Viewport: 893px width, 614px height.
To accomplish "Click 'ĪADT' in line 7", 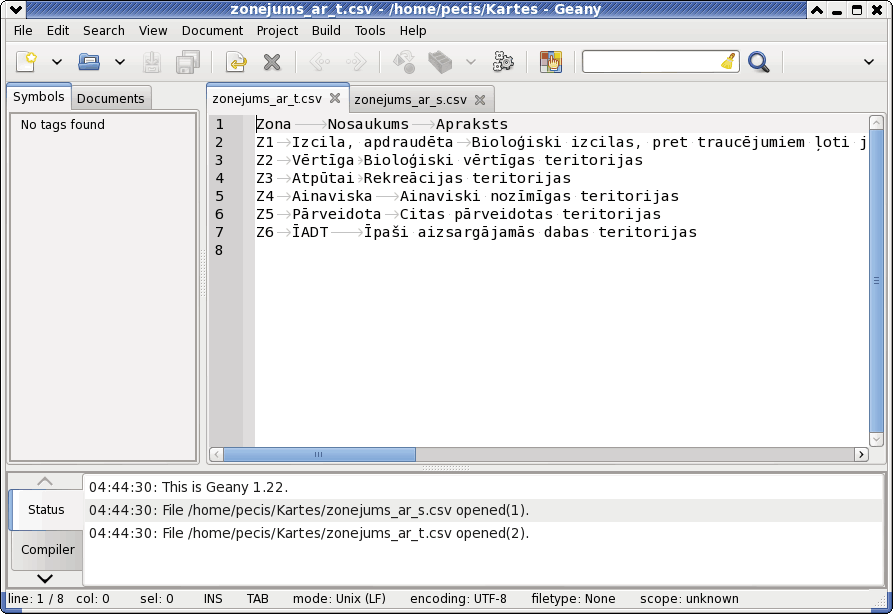I will point(310,232).
